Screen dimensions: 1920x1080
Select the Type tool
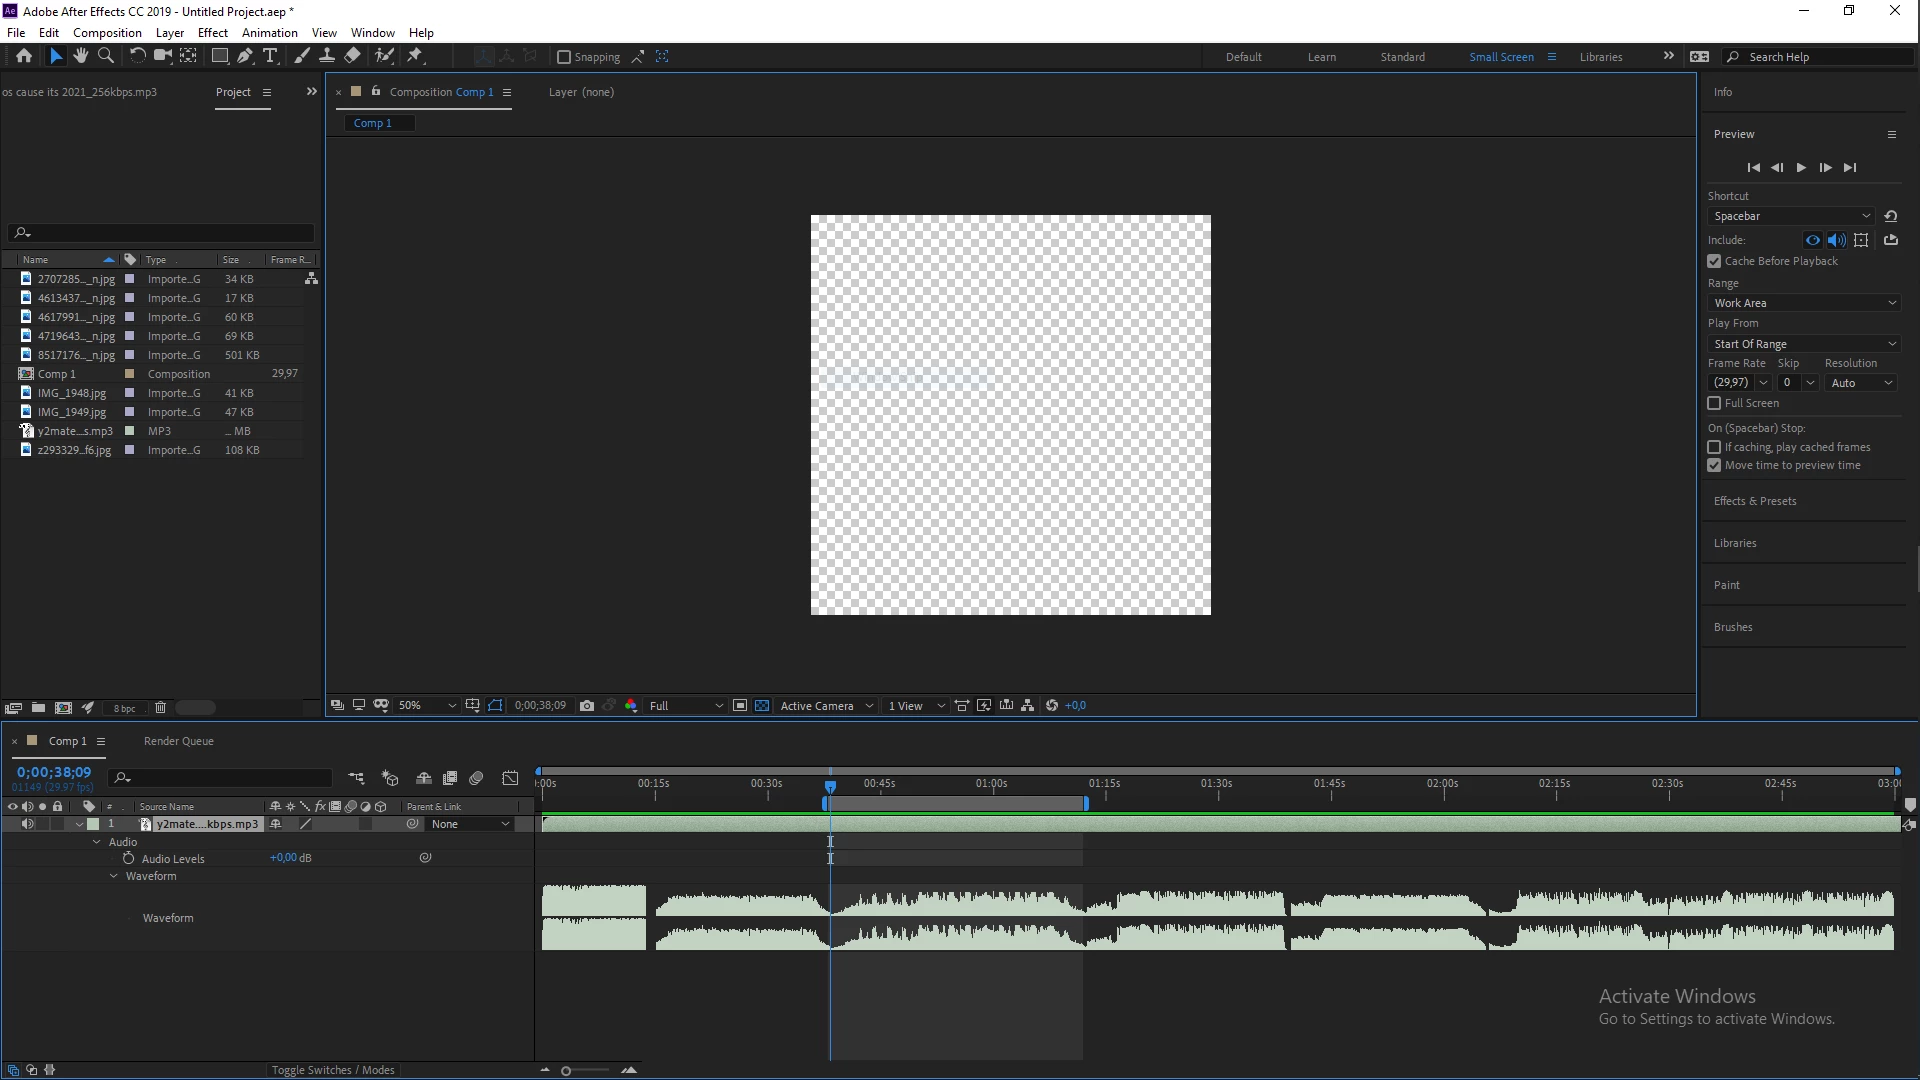(x=269, y=56)
